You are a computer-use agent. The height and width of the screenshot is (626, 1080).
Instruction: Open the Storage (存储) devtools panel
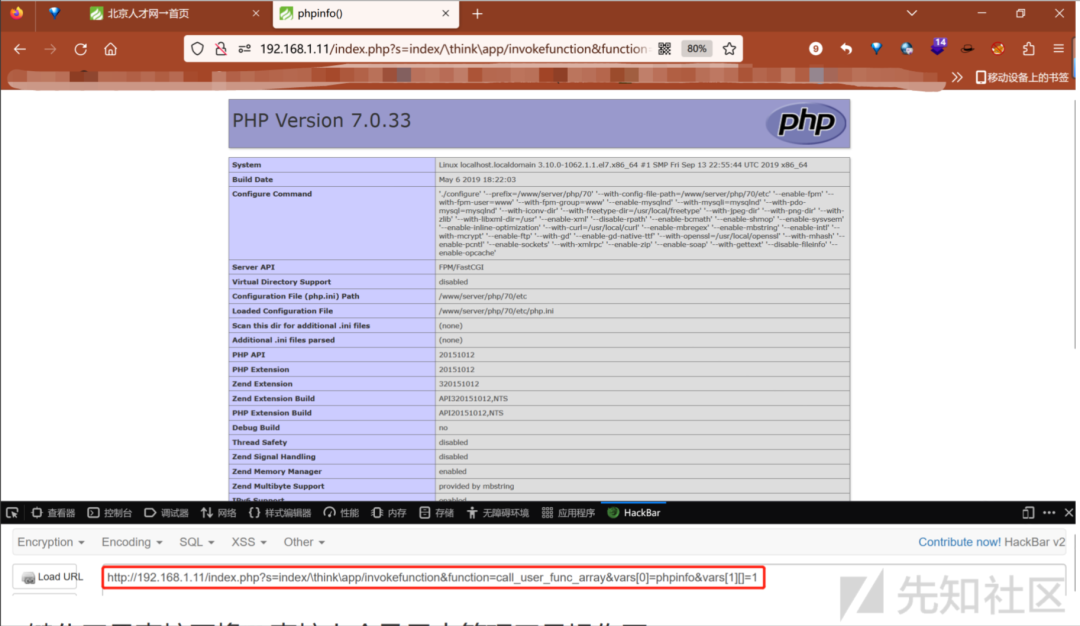437,512
